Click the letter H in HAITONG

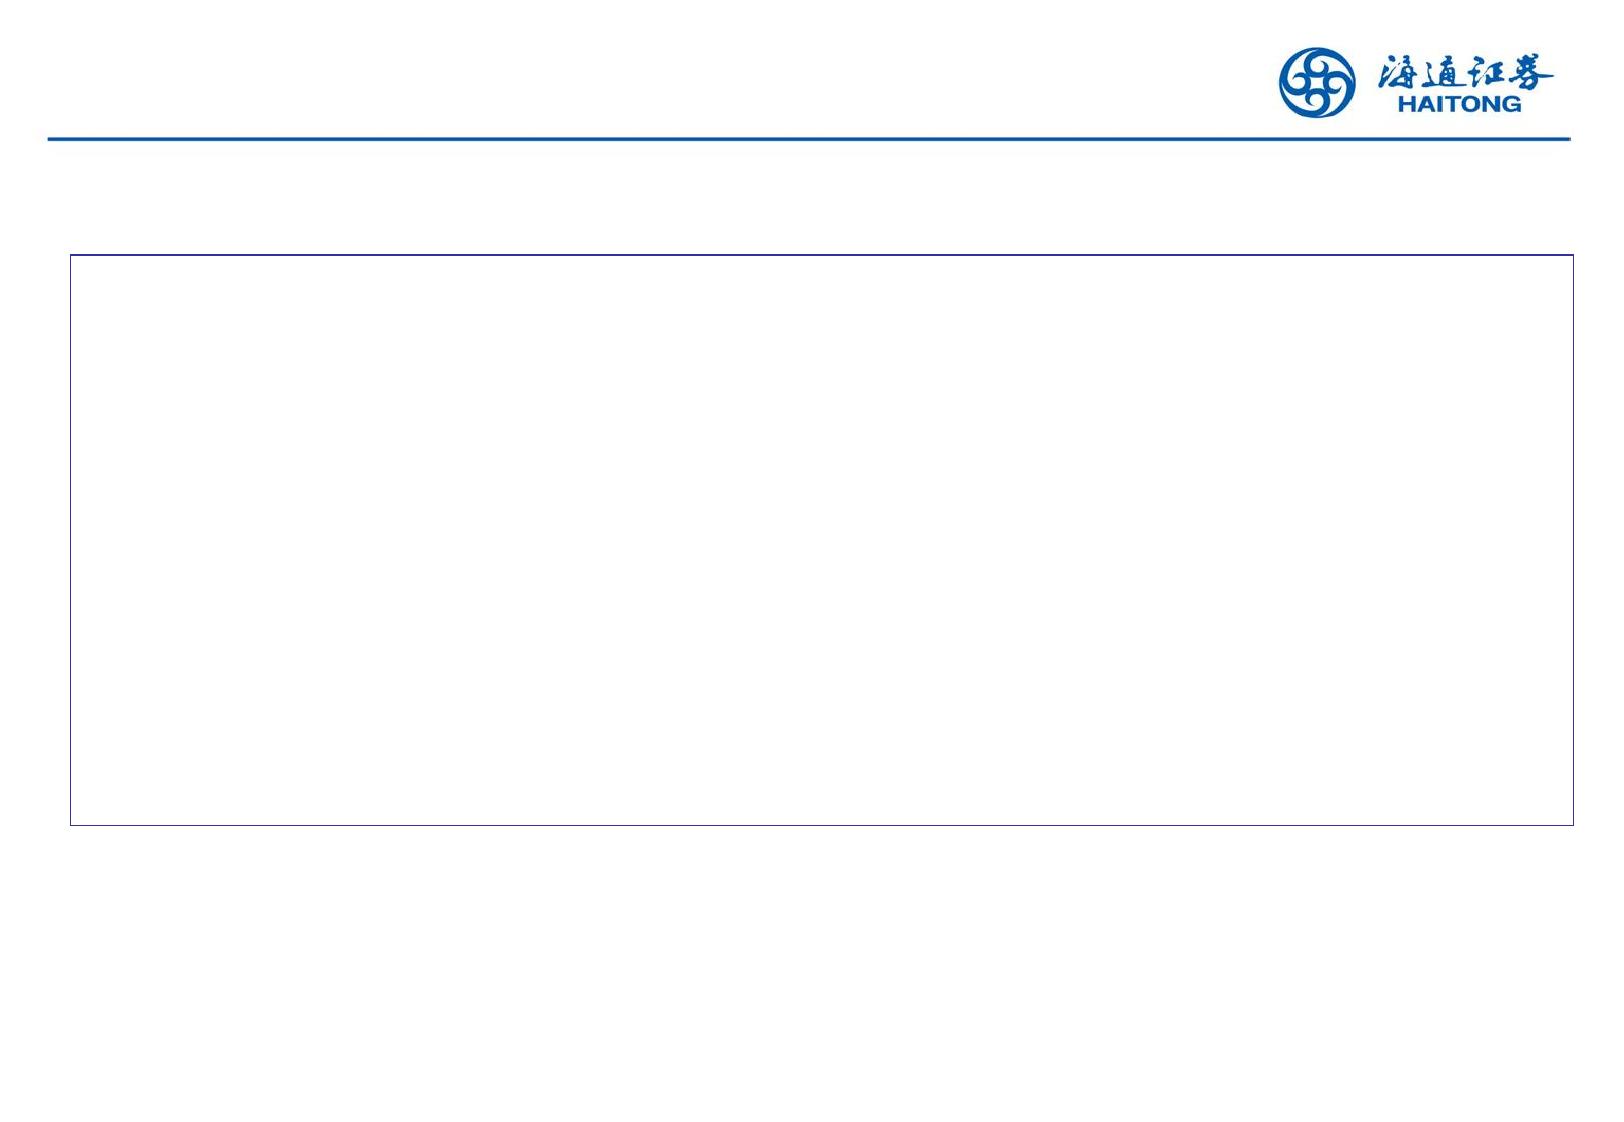pyautogui.click(x=1406, y=103)
